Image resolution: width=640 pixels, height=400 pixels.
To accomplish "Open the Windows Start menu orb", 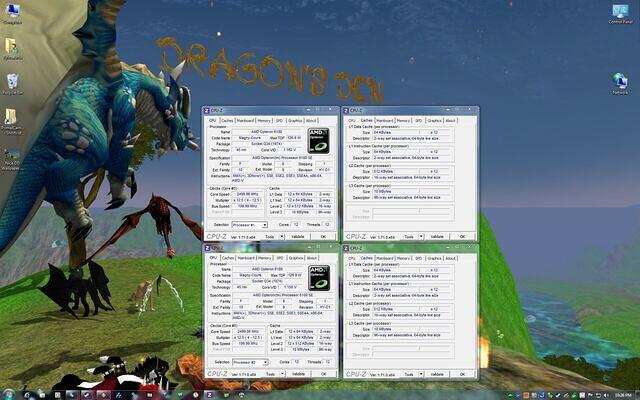I will point(8,393).
